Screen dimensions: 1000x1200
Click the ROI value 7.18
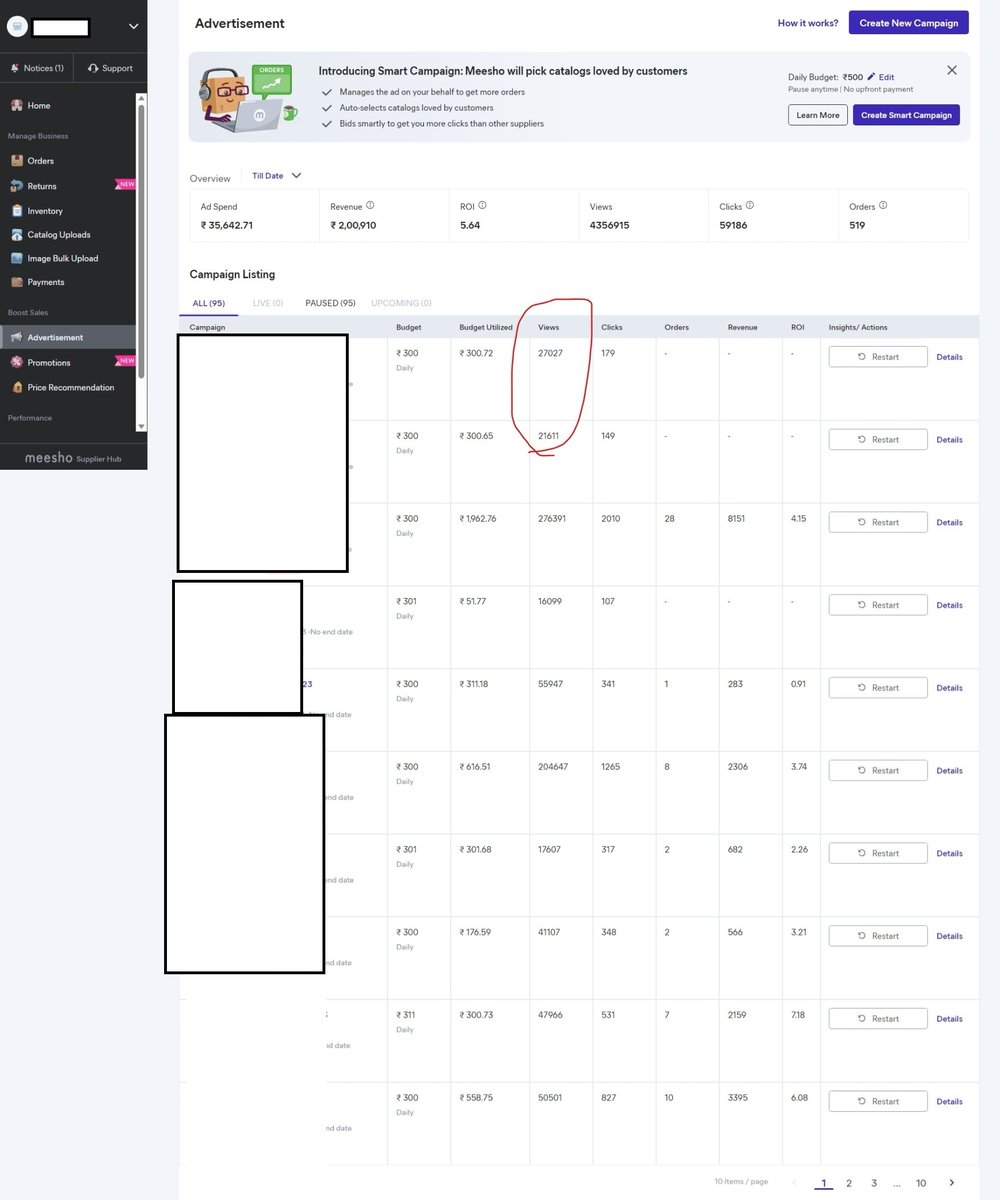tap(798, 1015)
